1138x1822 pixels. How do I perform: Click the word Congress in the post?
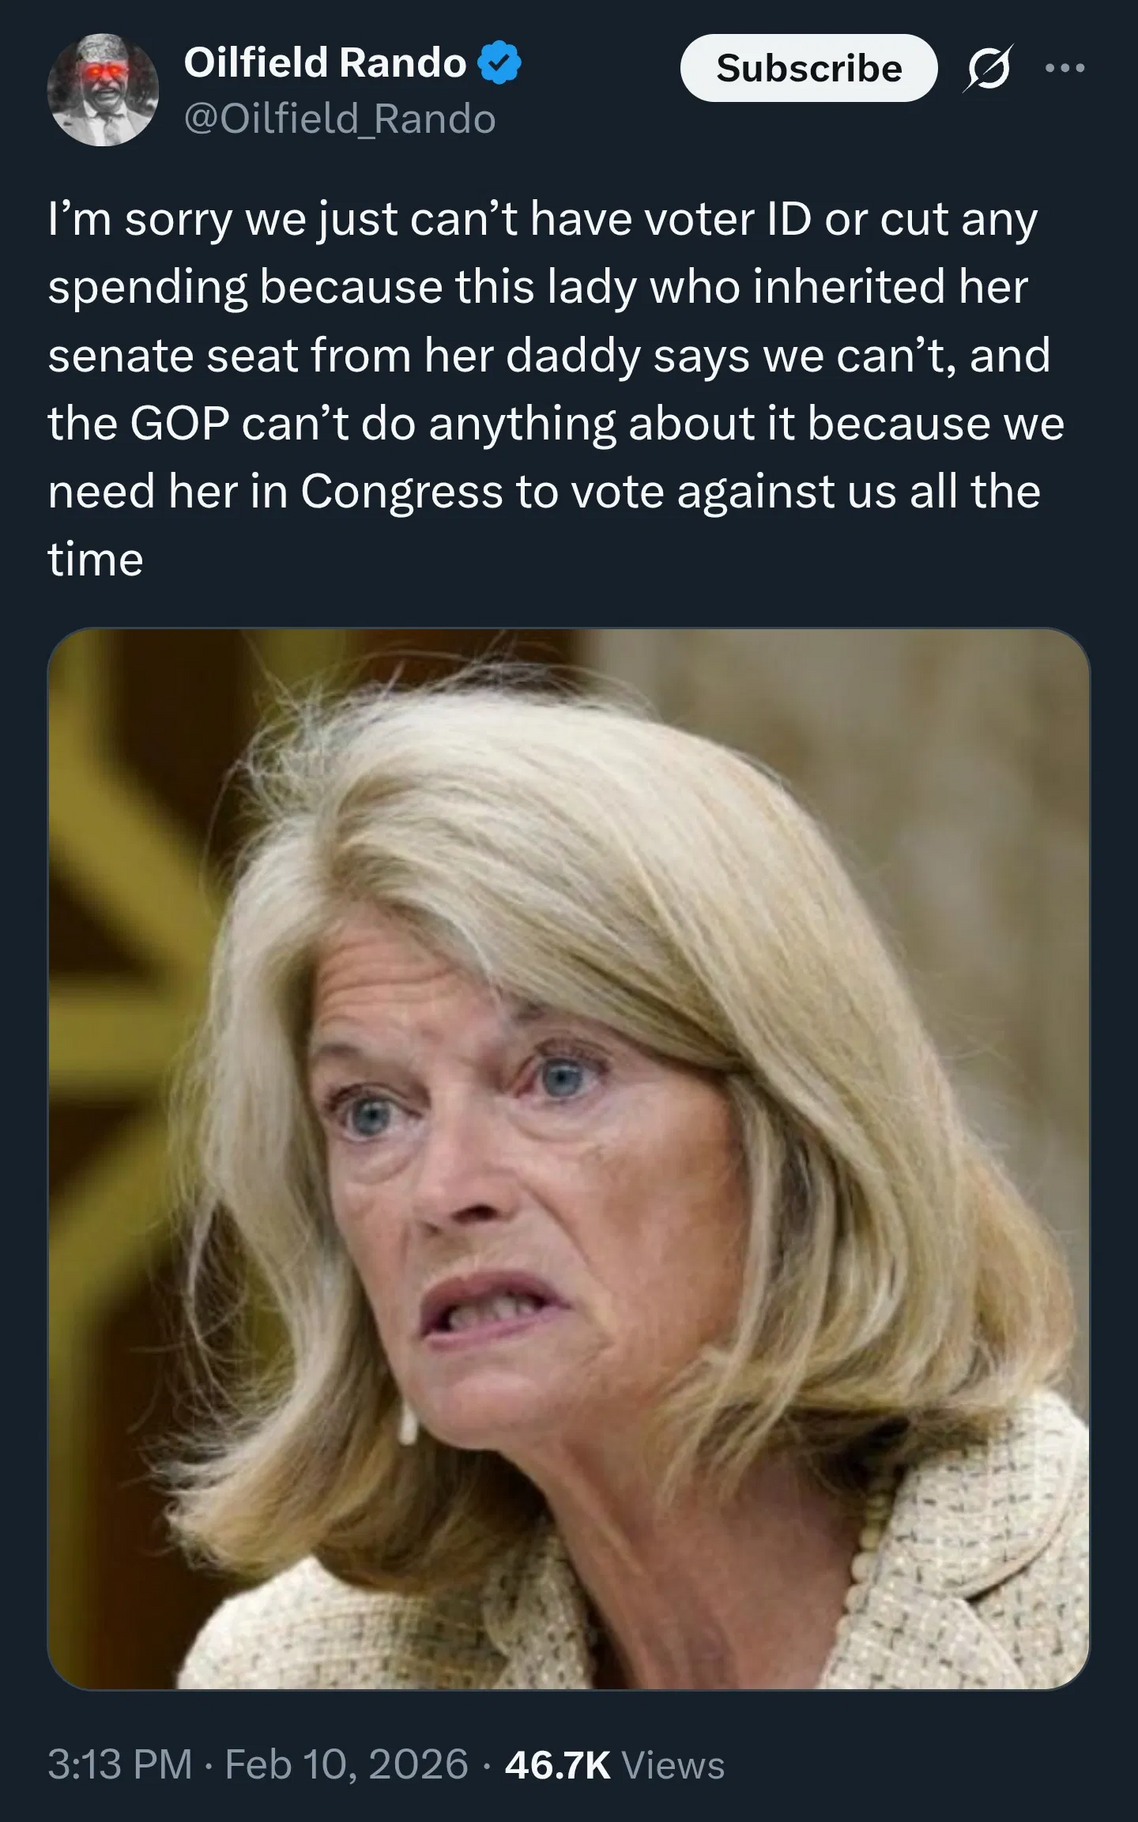pos(402,492)
